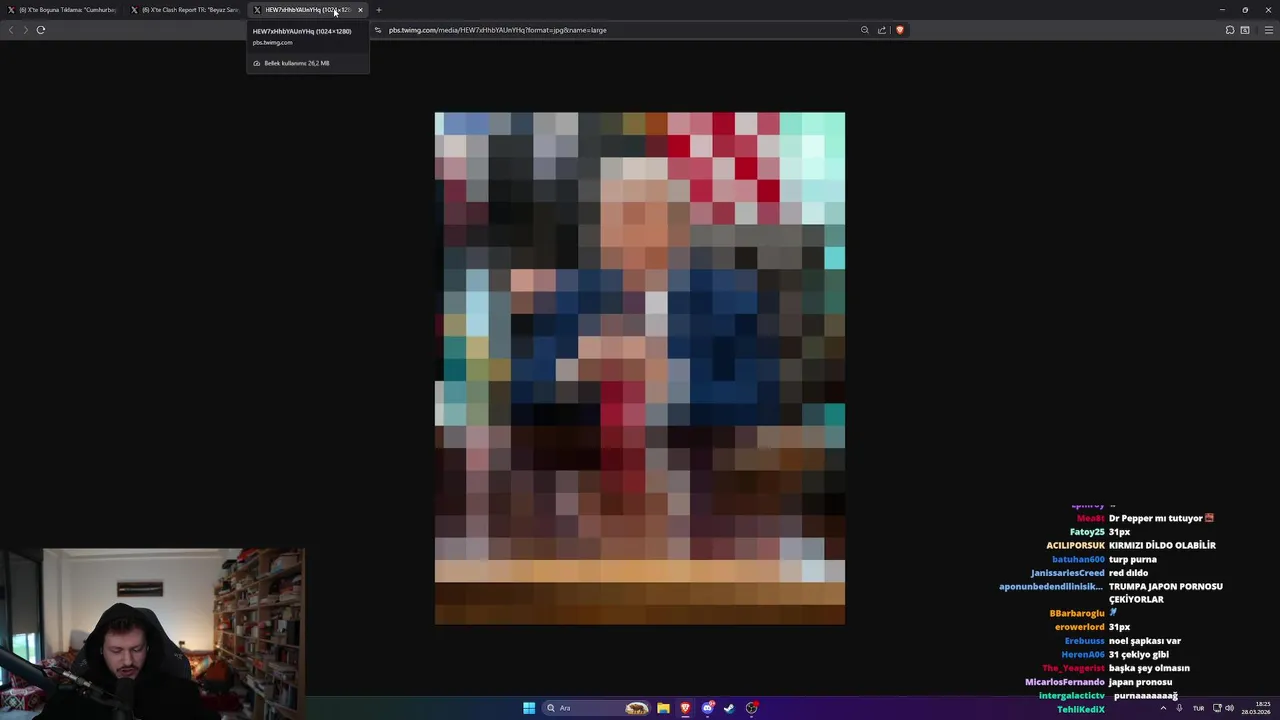Open the network icon in system tray
The width and height of the screenshot is (1280, 720).
(x=1216, y=708)
